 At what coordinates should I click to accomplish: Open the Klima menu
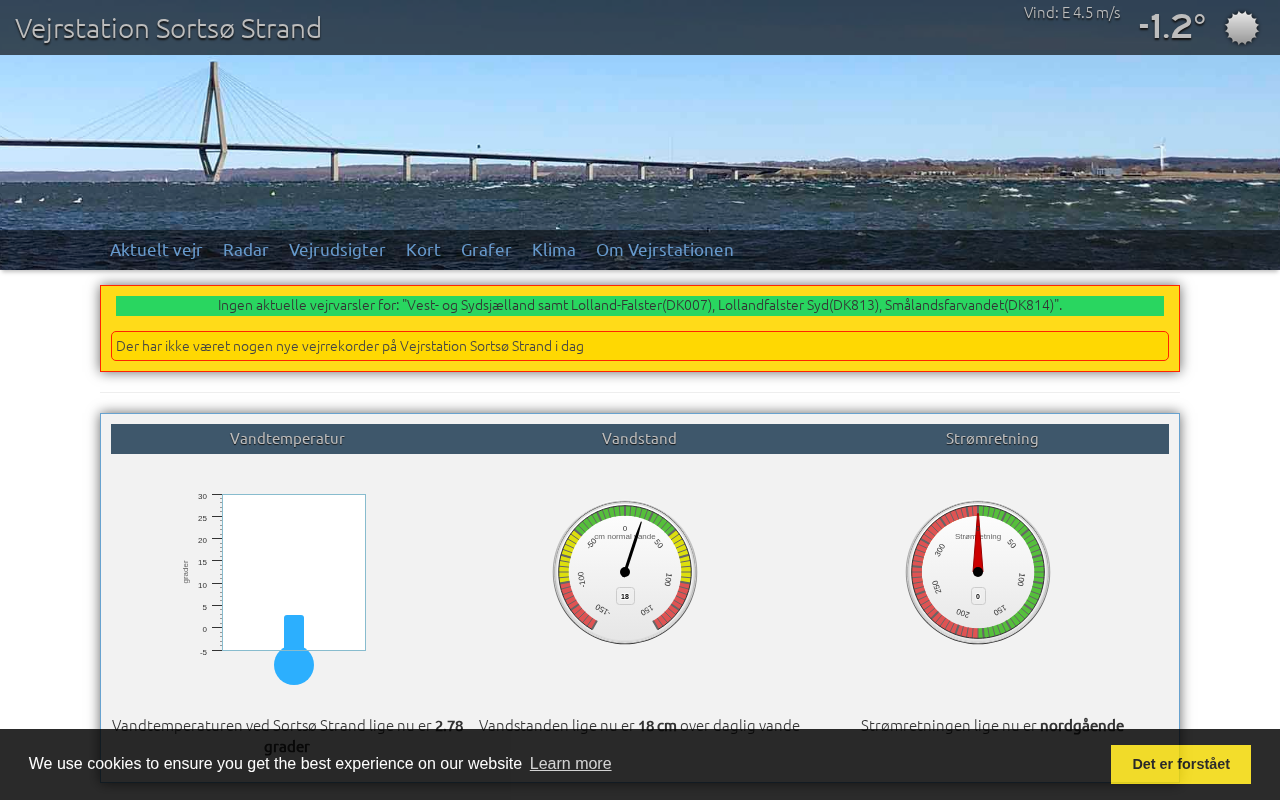pyautogui.click(x=554, y=250)
